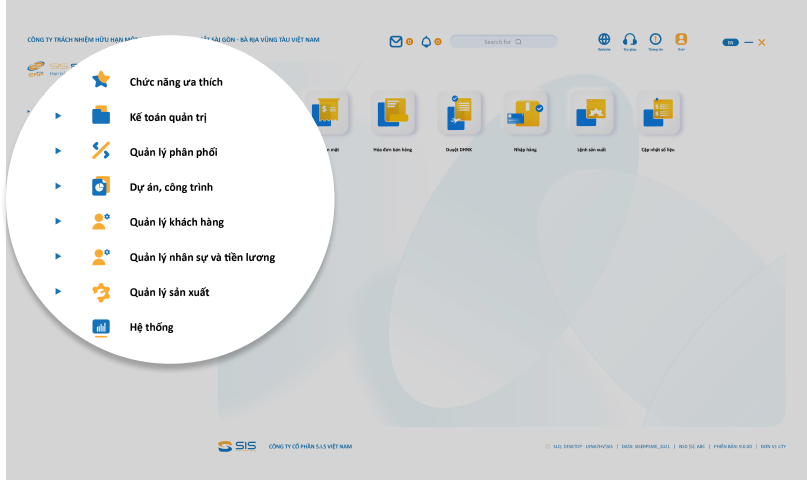Expand the Dự án, công trình arrow
807x481 pixels.
[59, 186]
